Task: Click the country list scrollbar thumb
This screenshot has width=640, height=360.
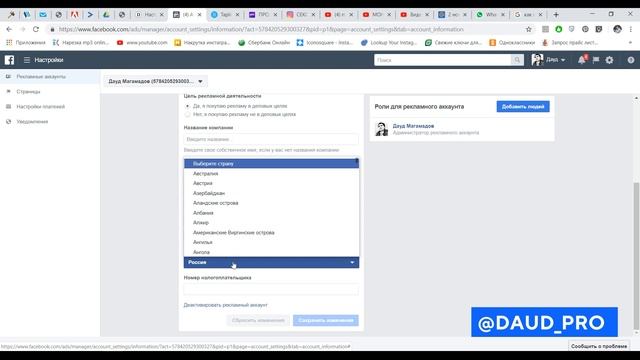Action: pyautogui.click(x=357, y=162)
